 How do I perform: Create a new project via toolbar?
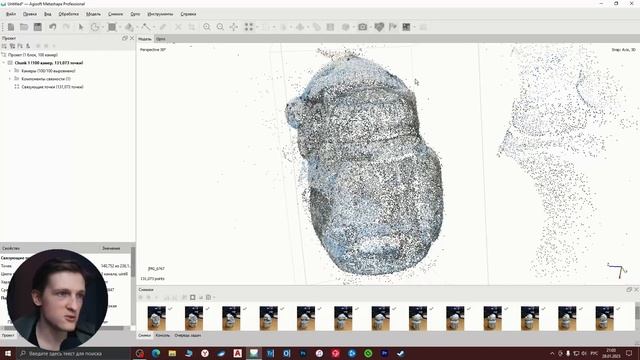(11, 27)
